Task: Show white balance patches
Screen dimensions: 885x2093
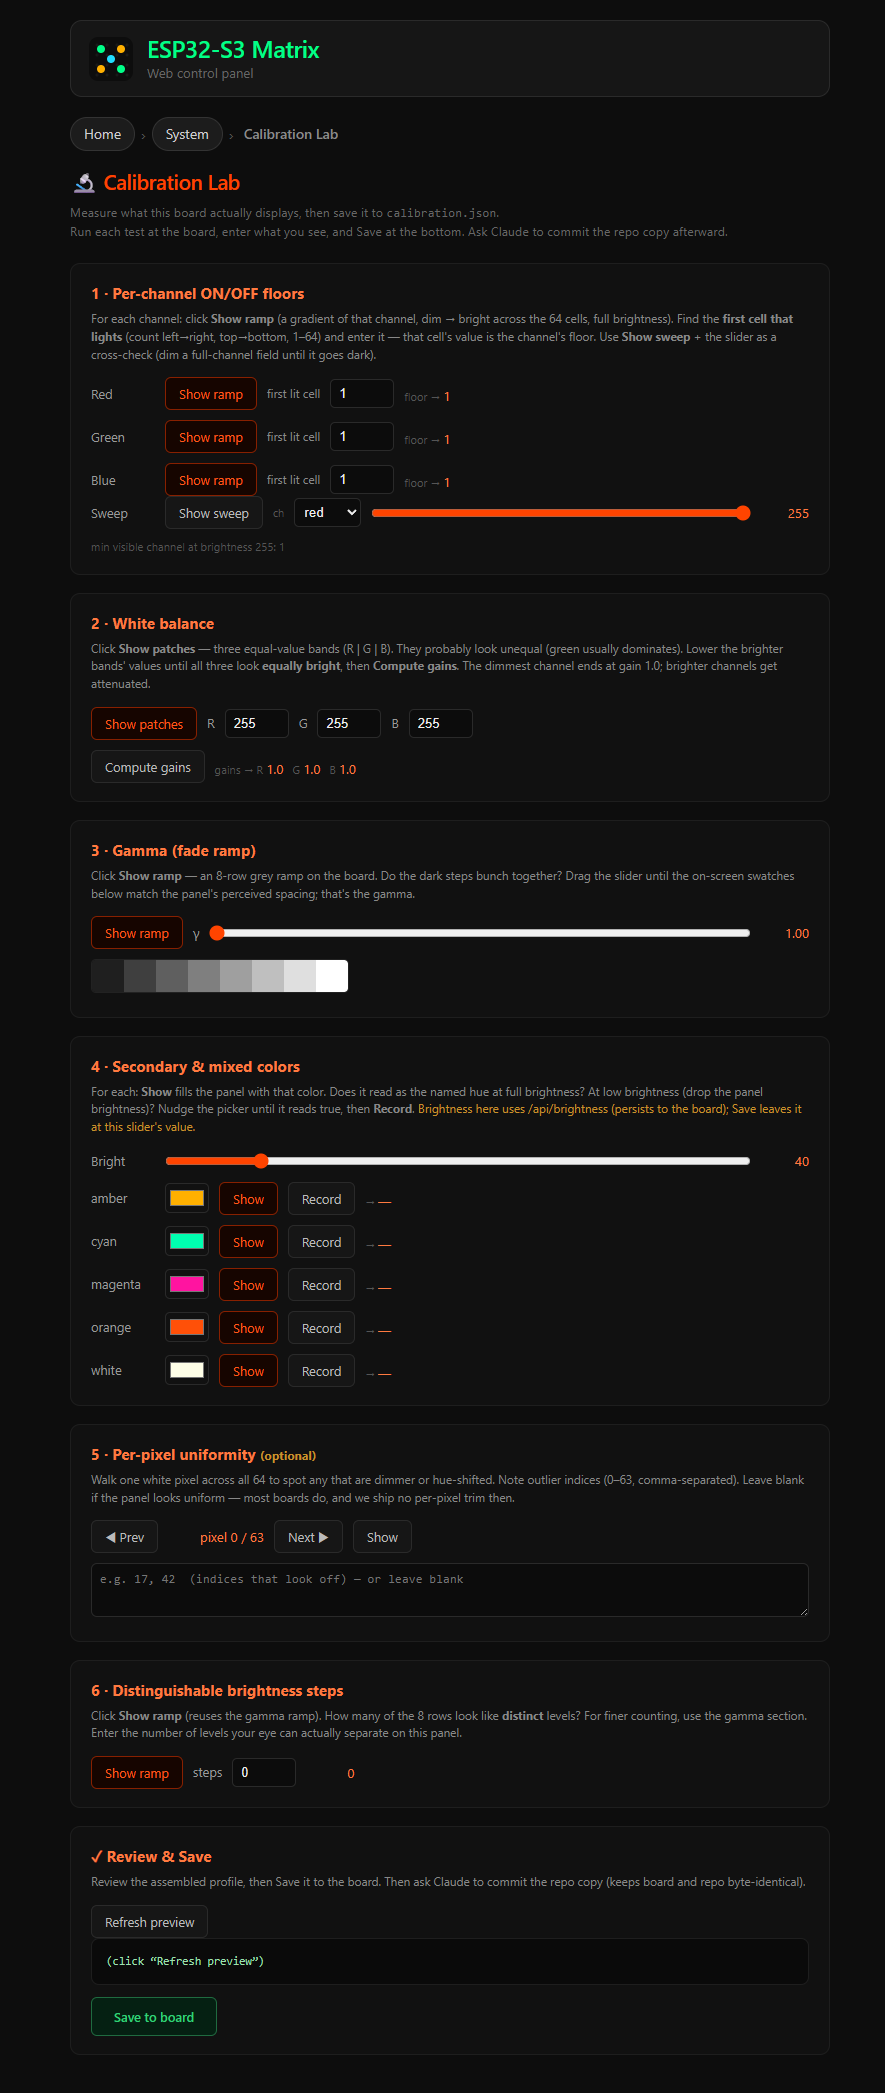Action: coord(144,724)
